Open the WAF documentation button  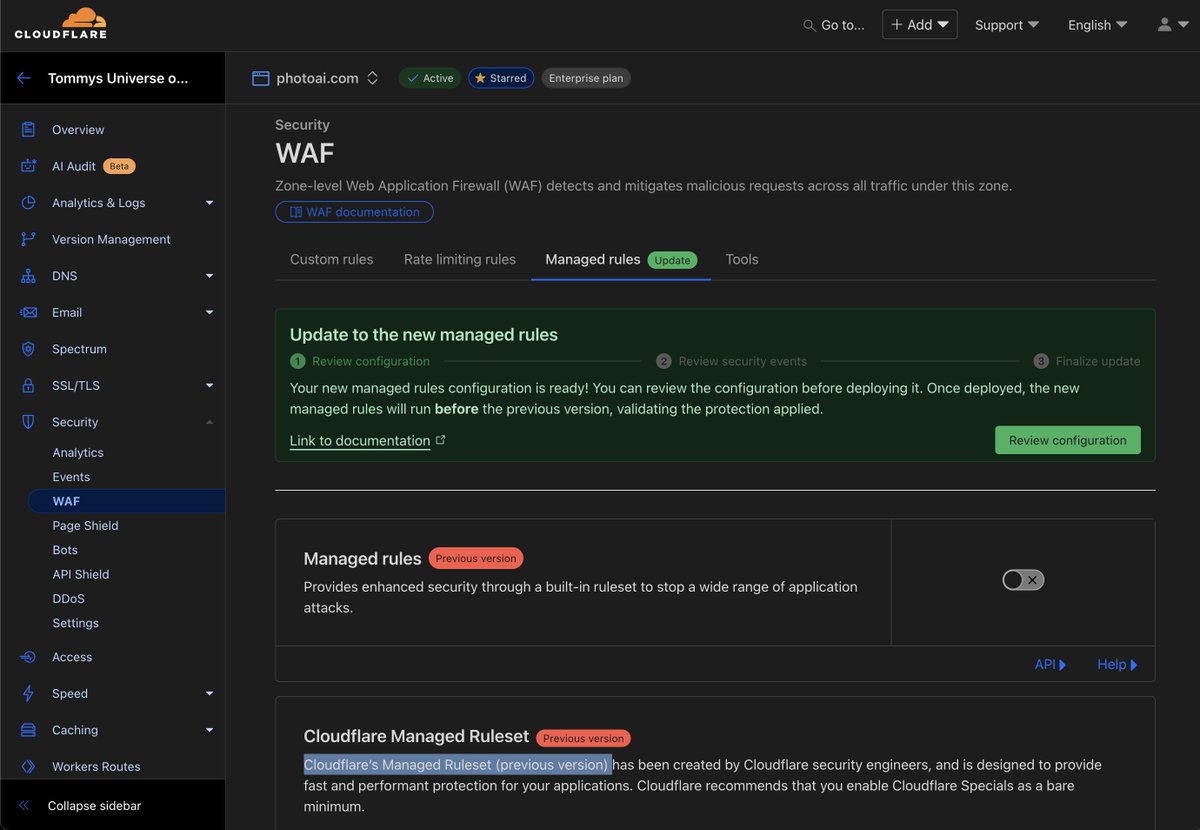[354, 212]
